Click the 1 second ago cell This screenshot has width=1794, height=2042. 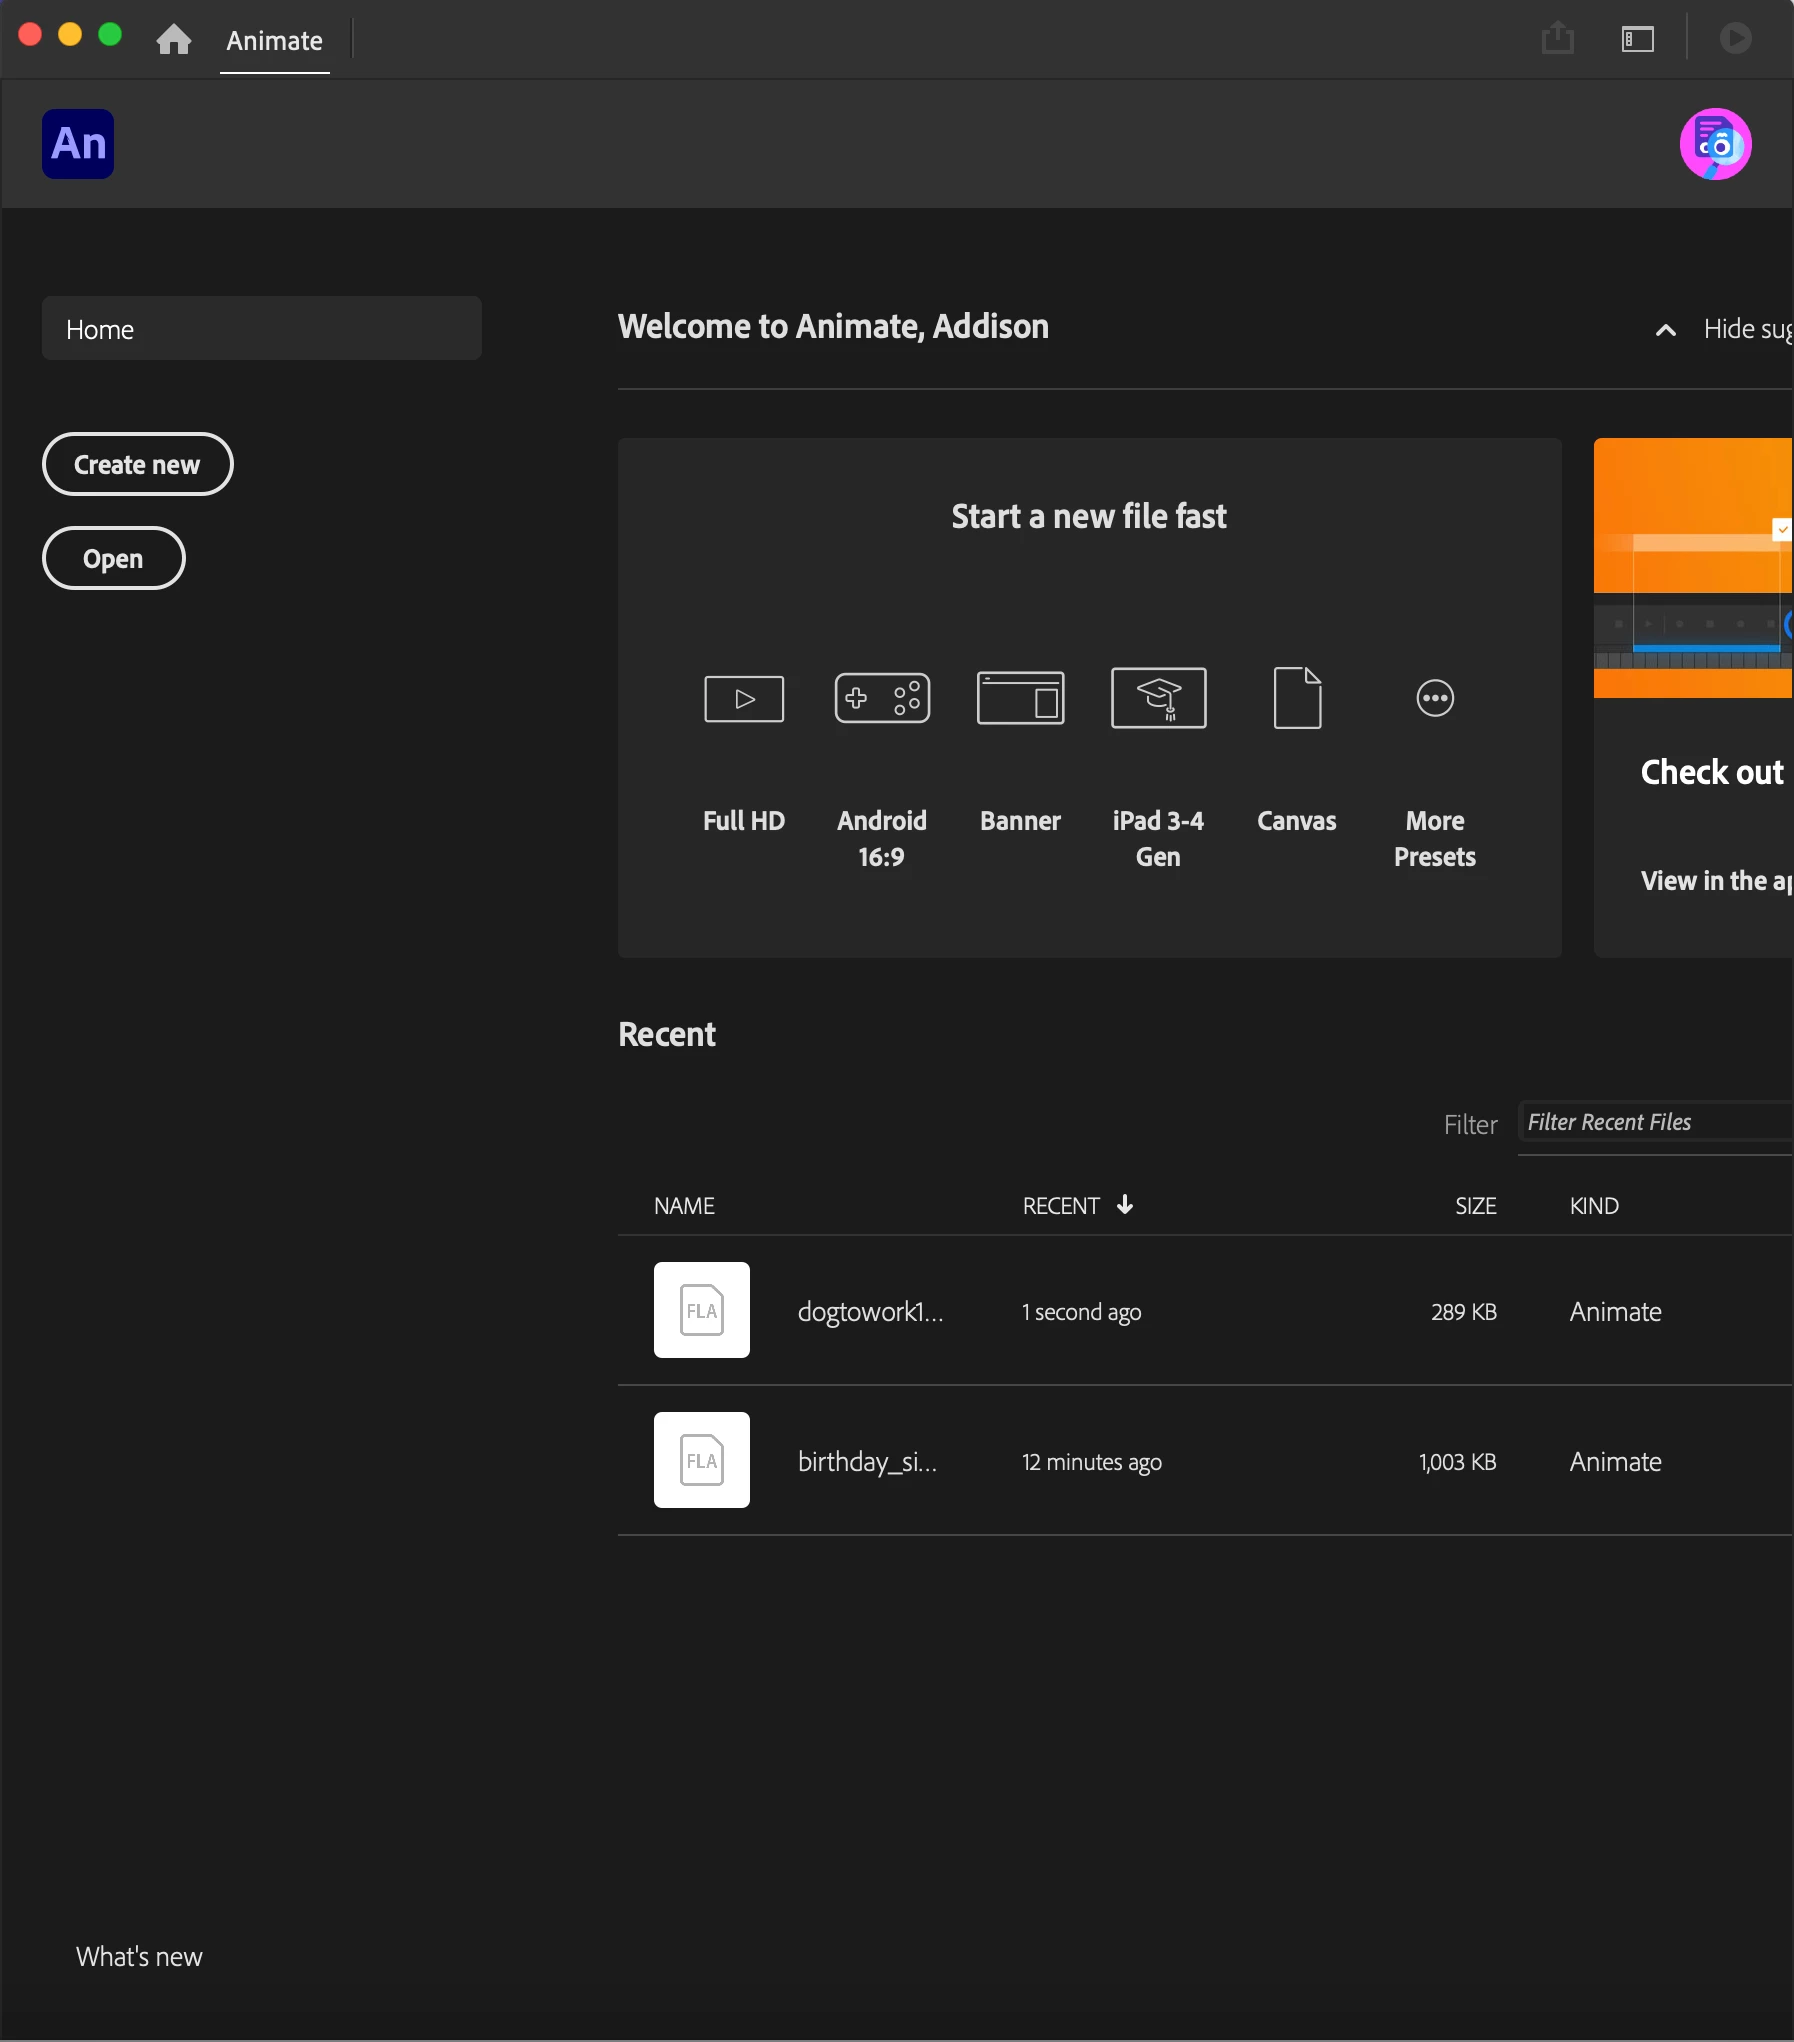click(x=1081, y=1312)
